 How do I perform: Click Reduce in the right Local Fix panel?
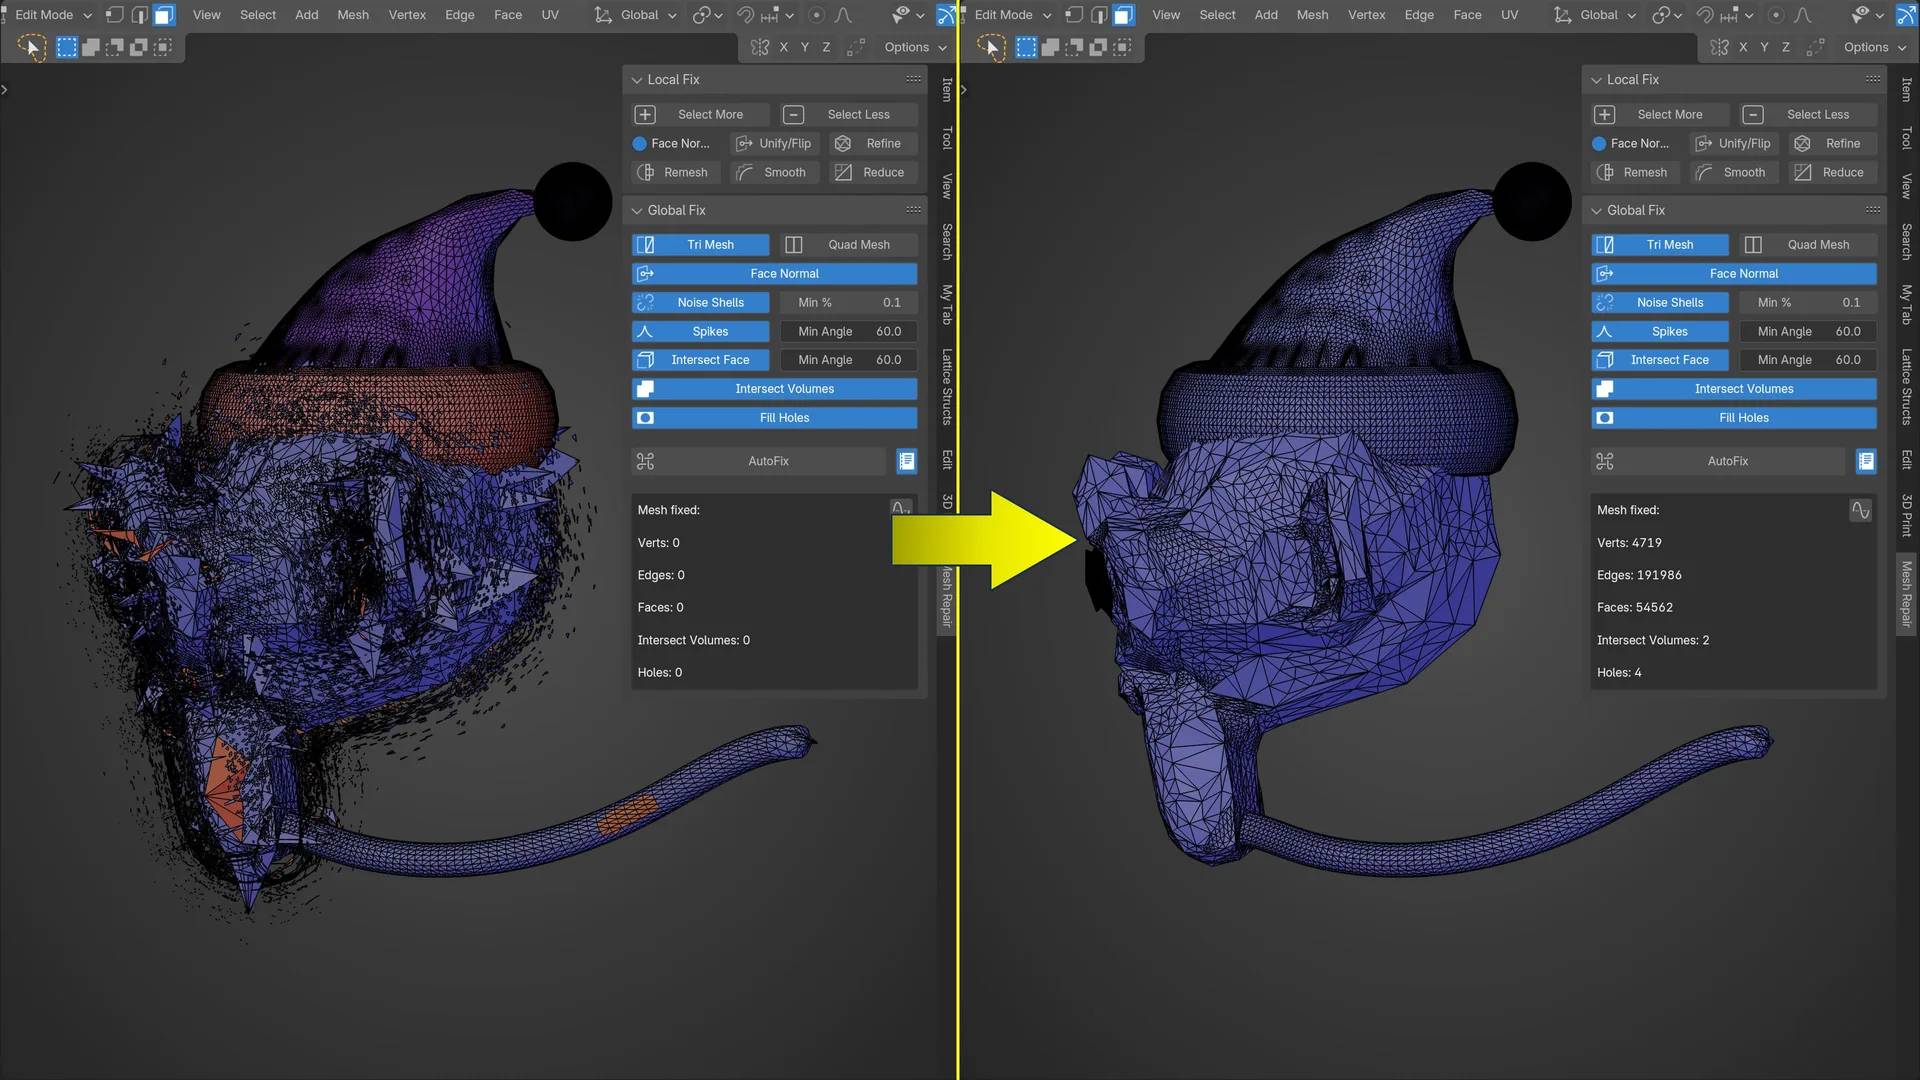click(1831, 172)
